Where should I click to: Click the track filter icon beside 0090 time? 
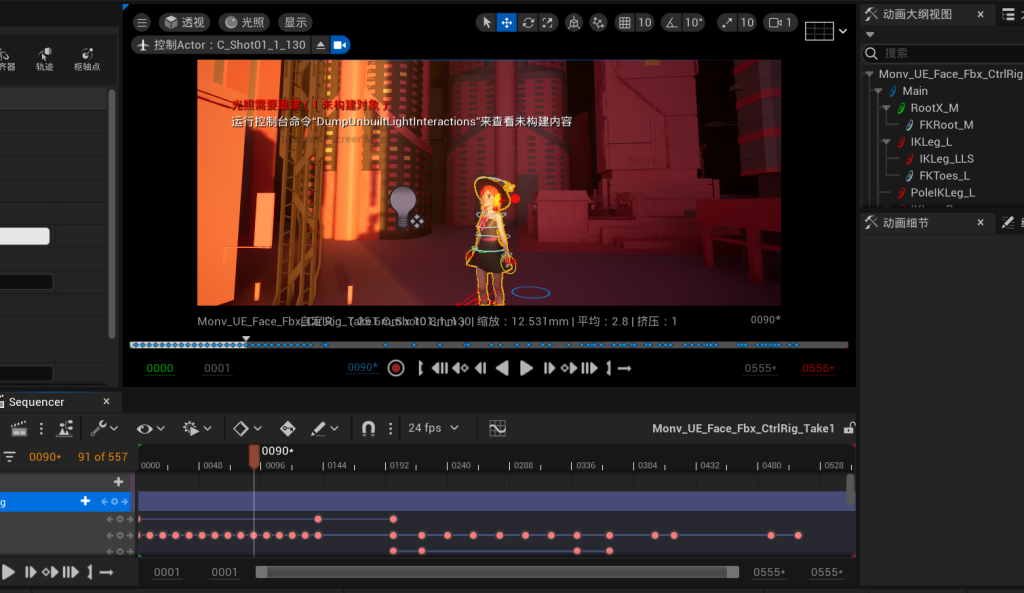click(9, 457)
